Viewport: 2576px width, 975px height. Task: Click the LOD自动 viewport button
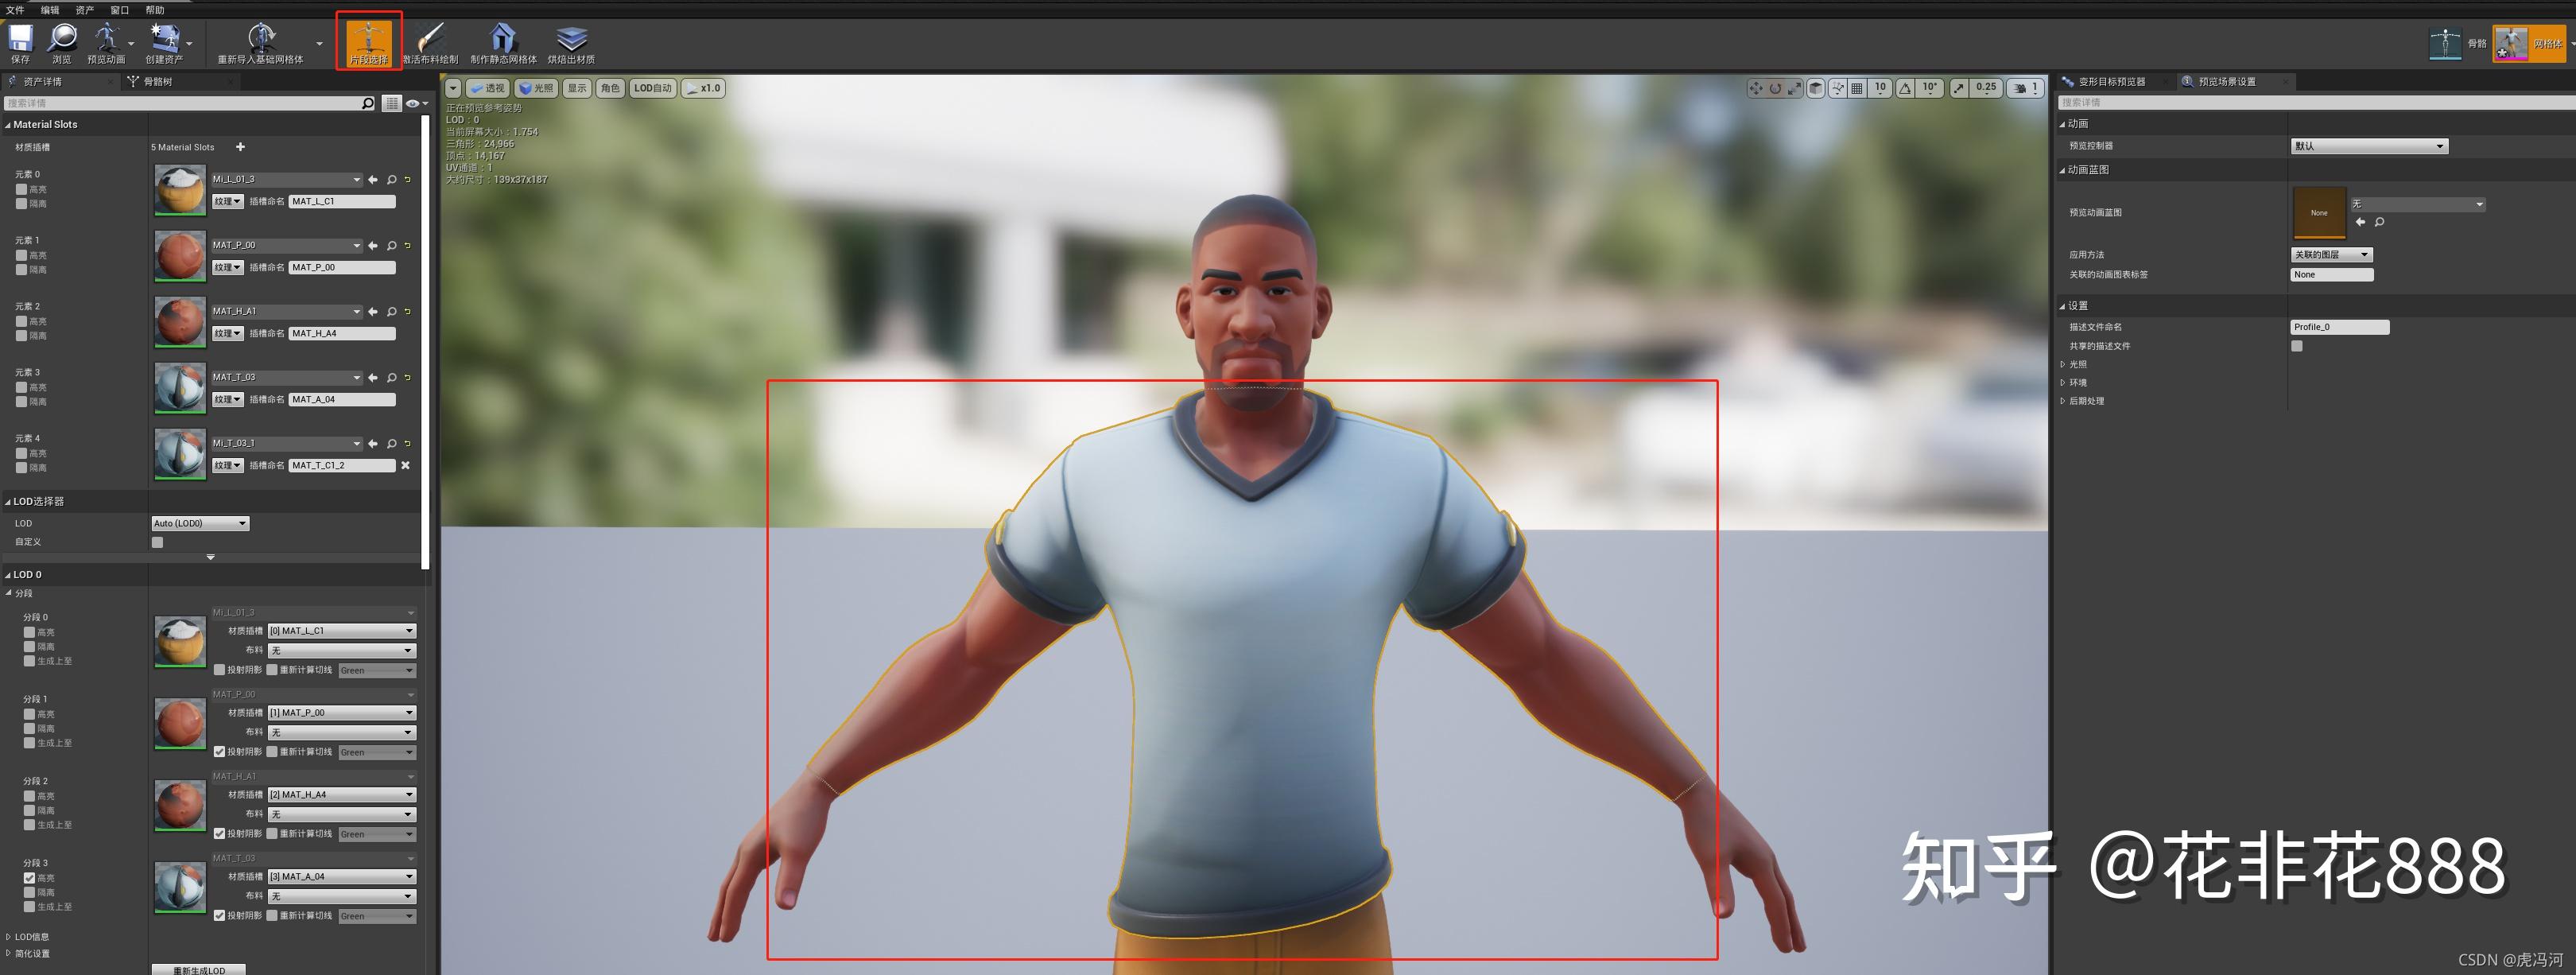pyautogui.click(x=653, y=88)
